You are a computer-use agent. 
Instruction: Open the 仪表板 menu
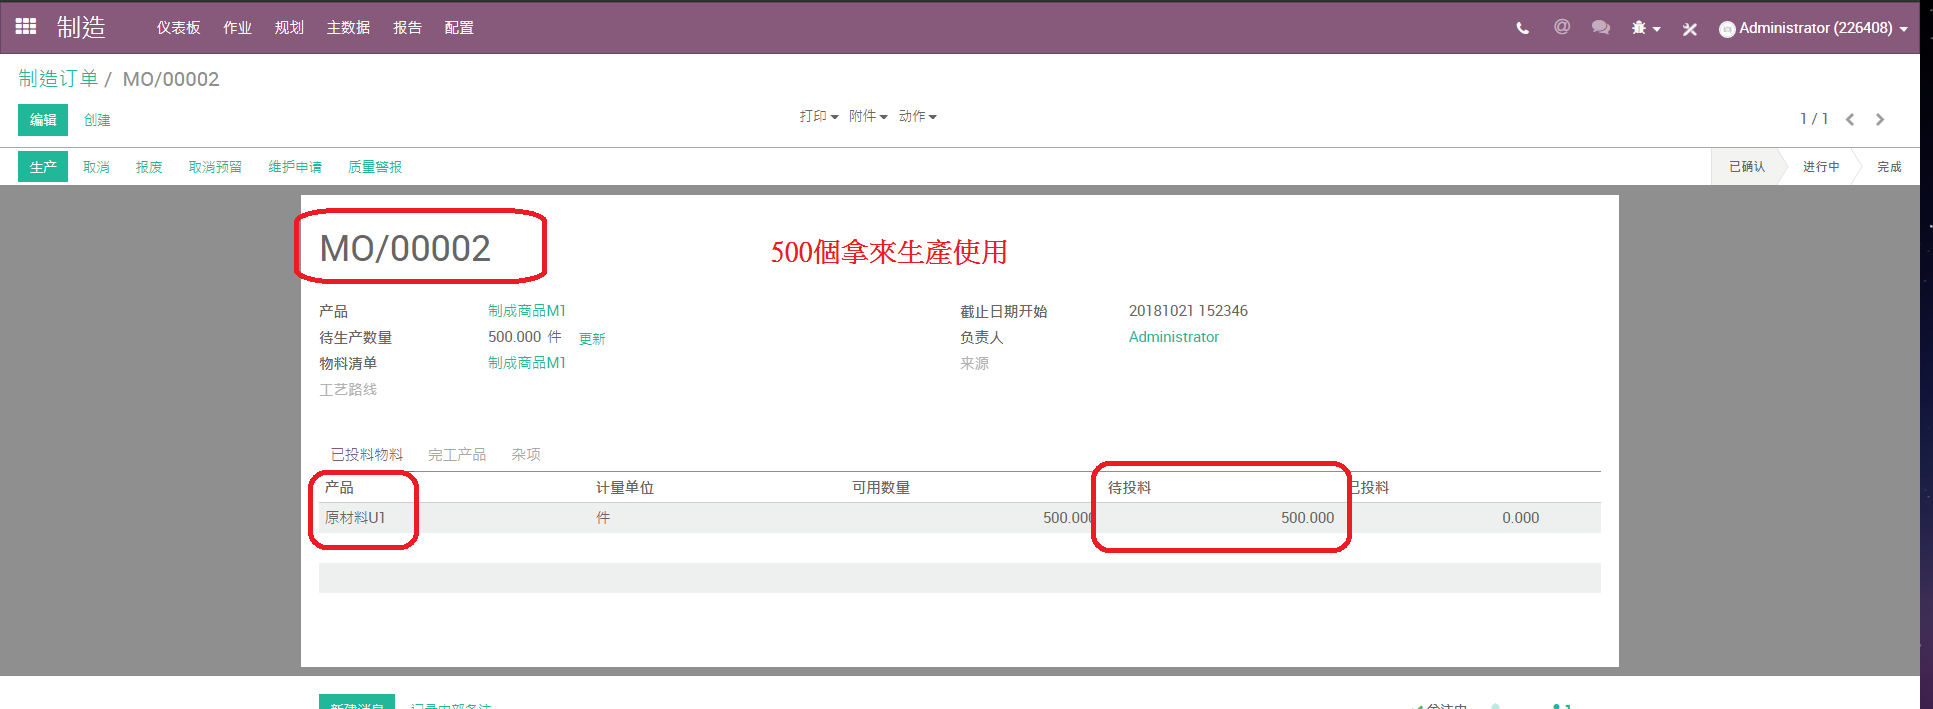pyautogui.click(x=178, y=28)
